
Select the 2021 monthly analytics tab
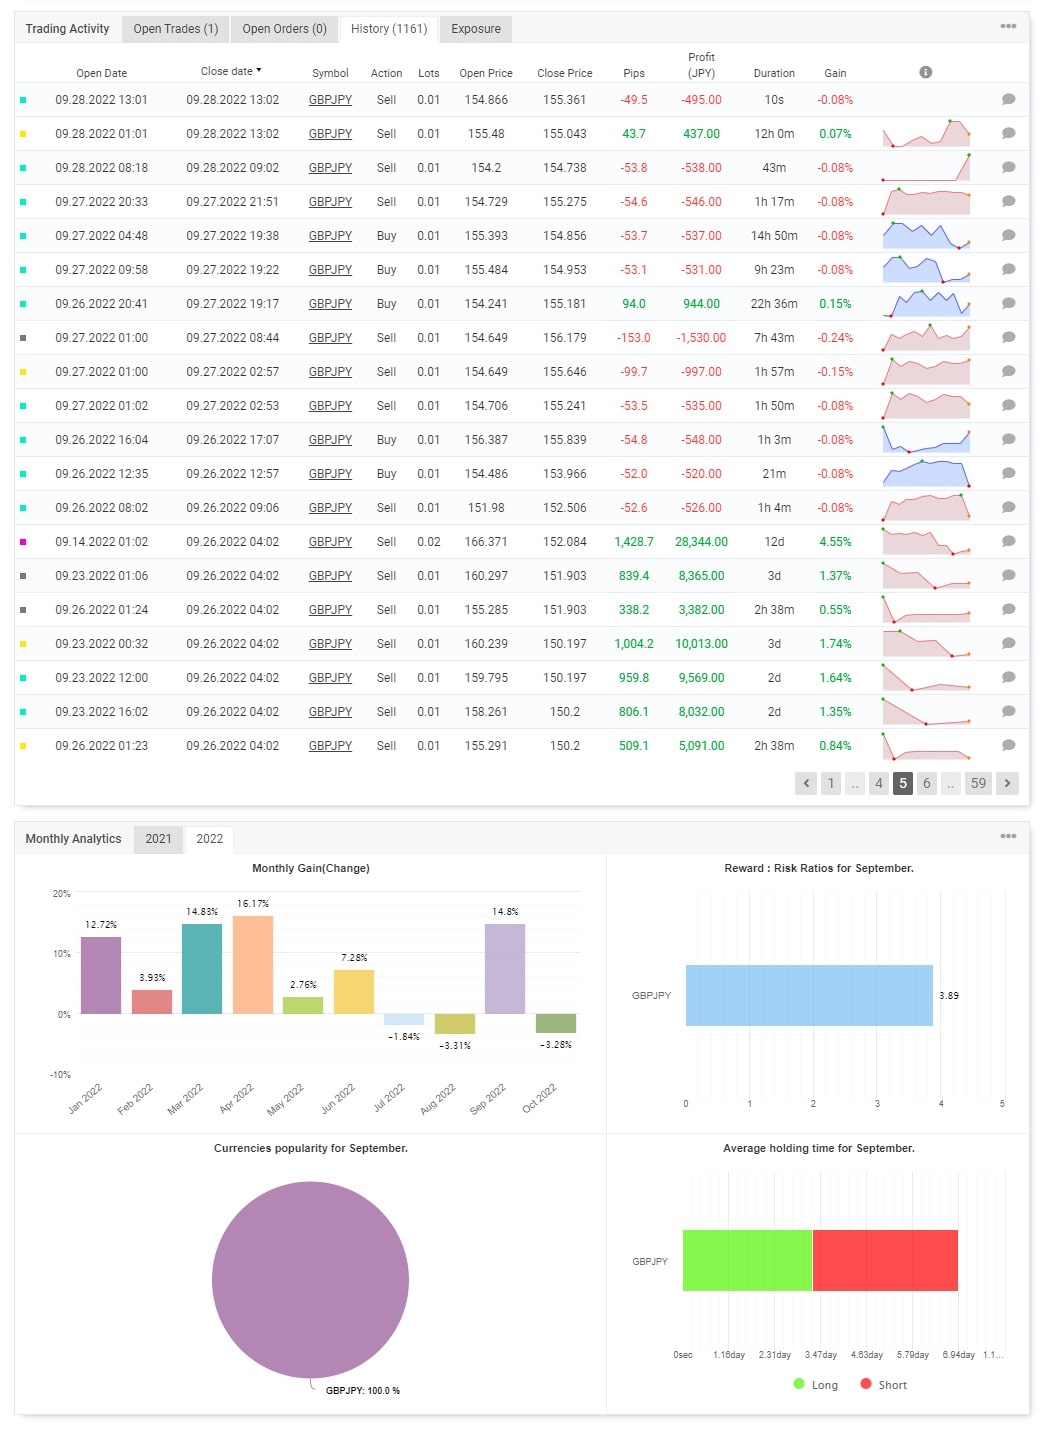point(158,839)
